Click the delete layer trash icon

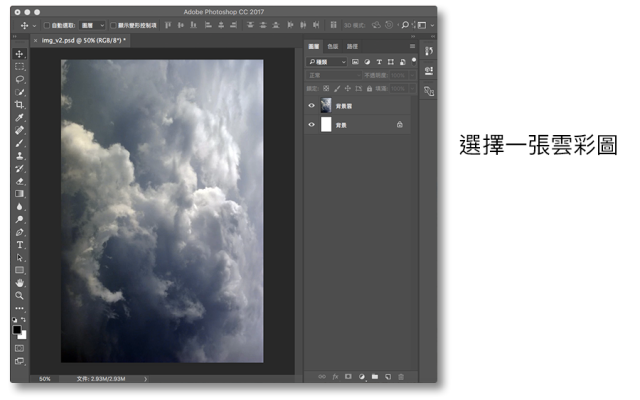point(402,376)
